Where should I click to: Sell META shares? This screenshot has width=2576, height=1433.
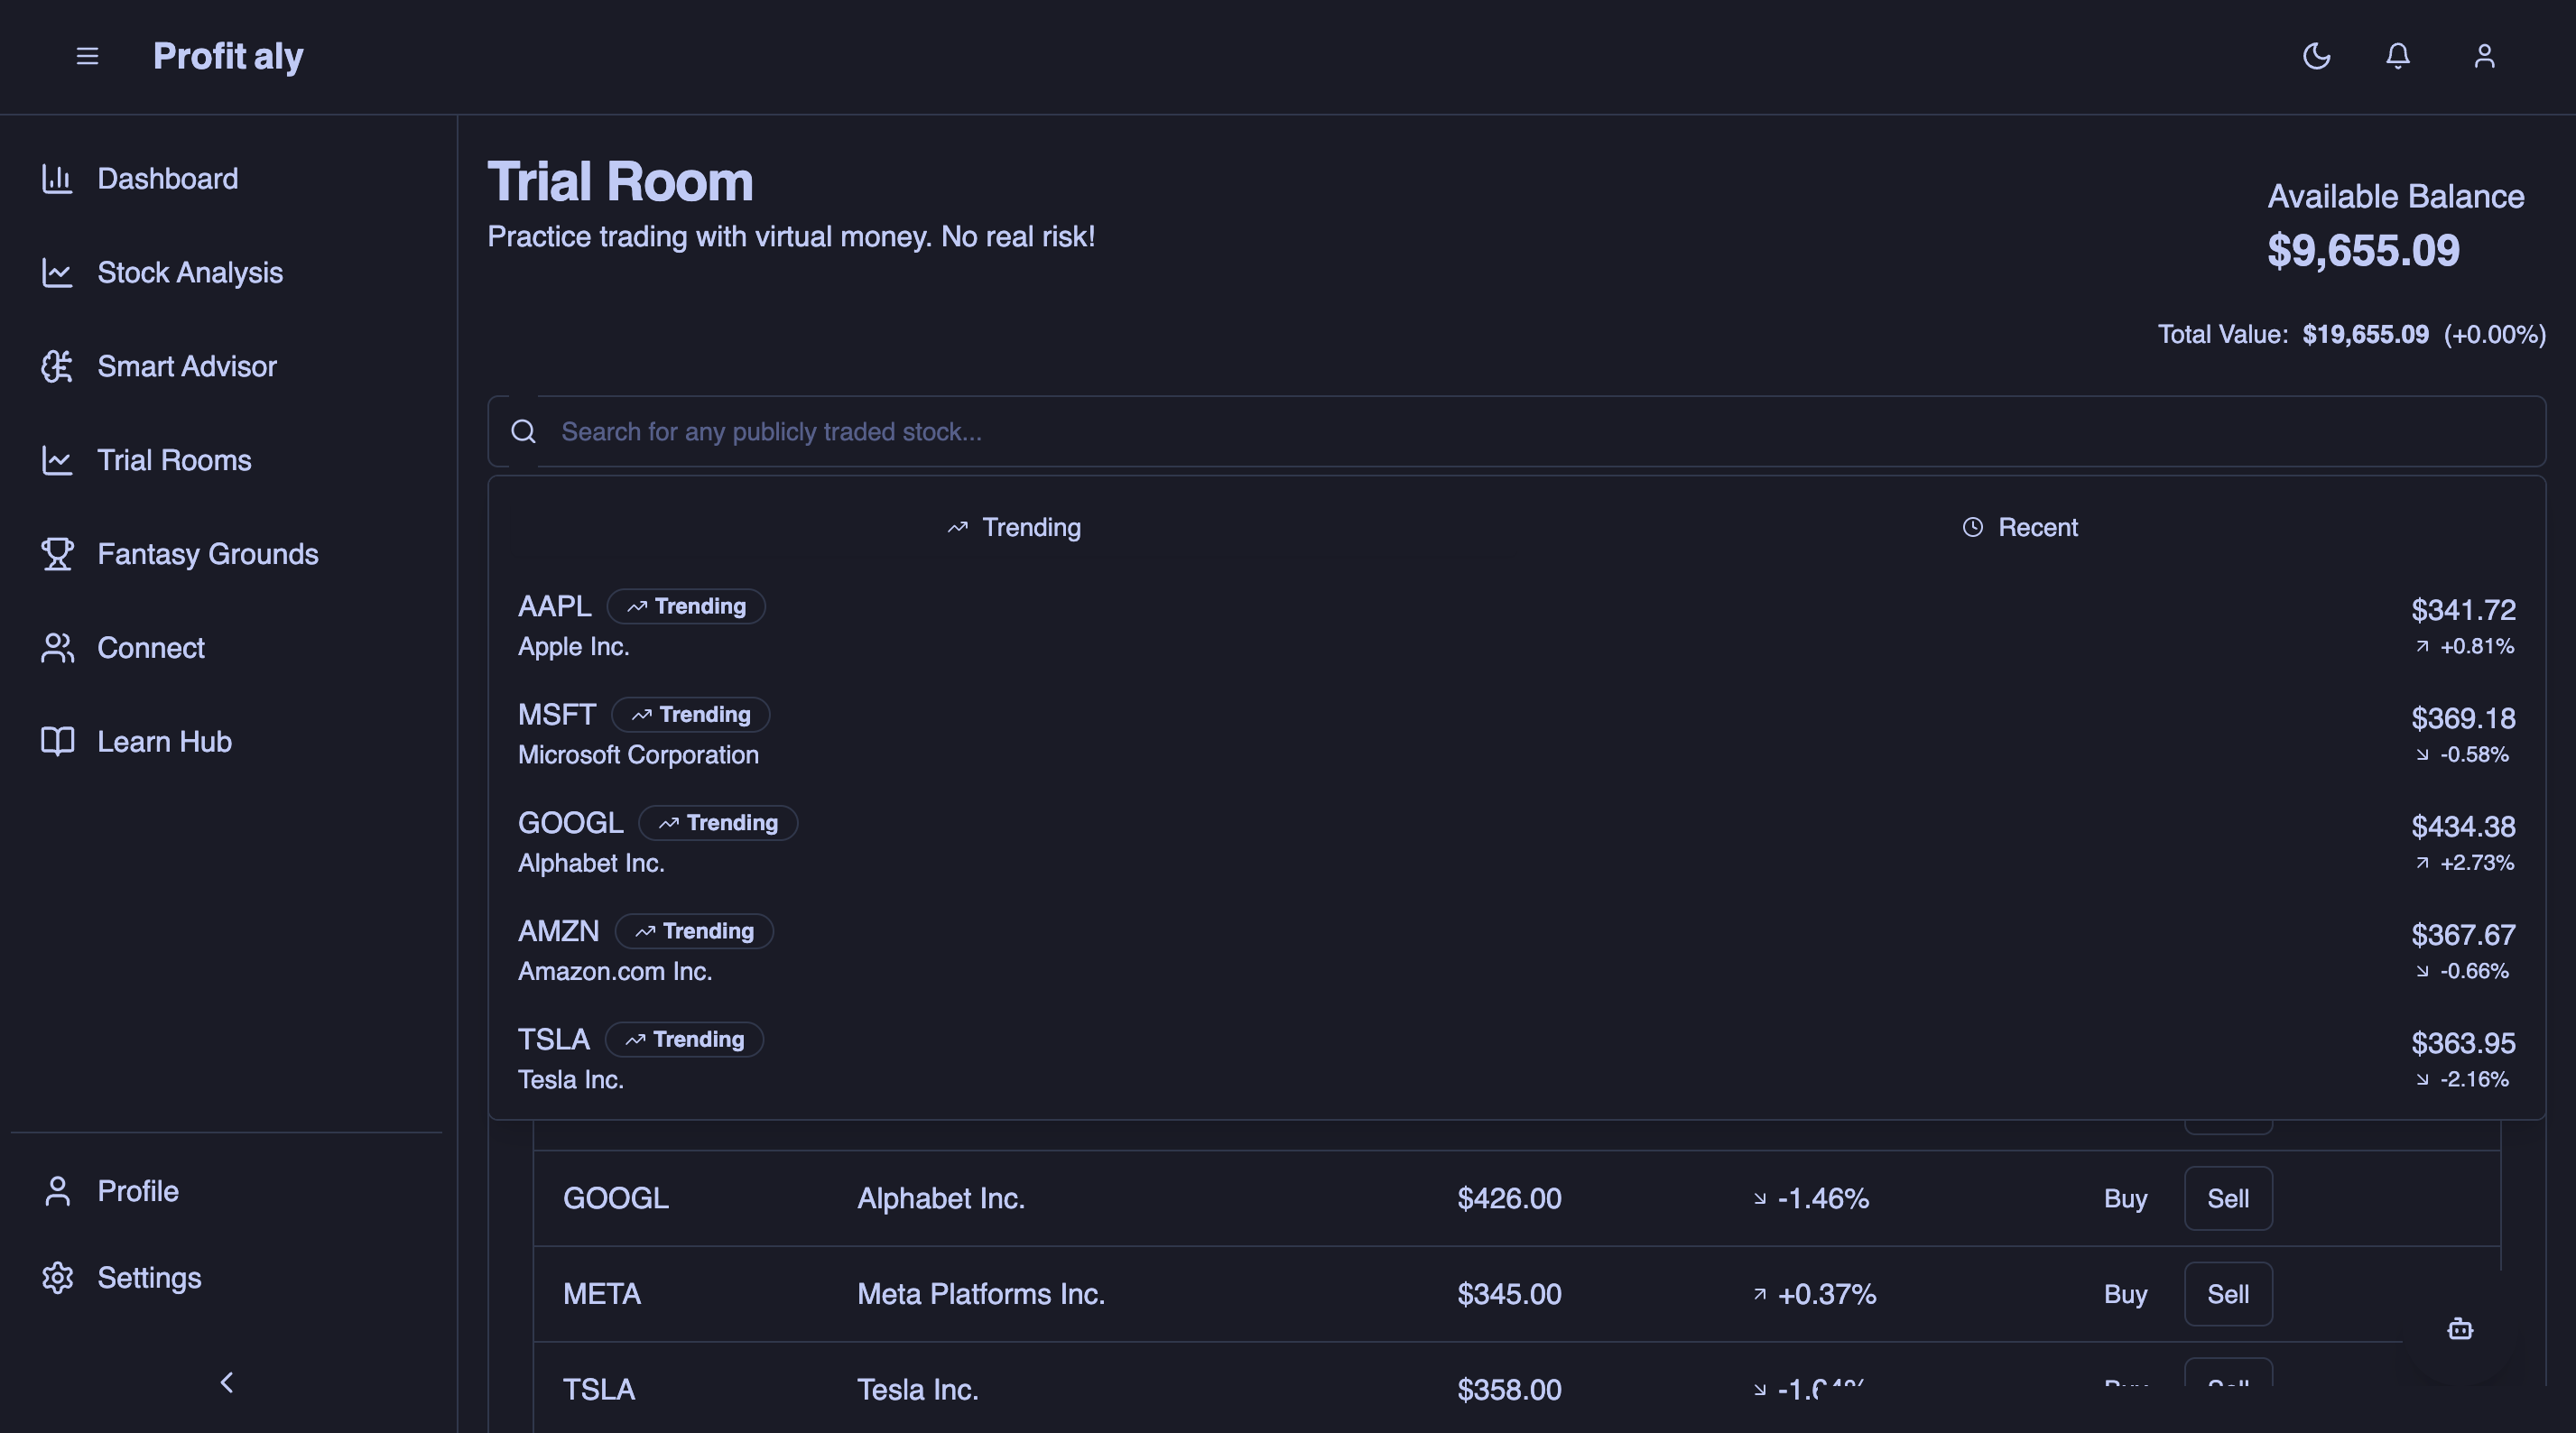point(2228,1294)
